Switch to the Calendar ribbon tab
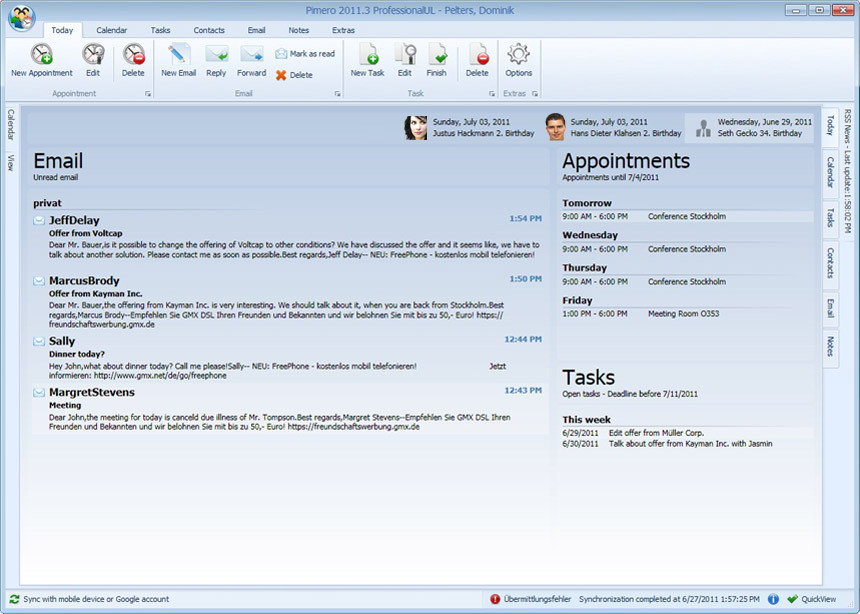The height and width of the screenshot is (614, 860). point(111,30)
